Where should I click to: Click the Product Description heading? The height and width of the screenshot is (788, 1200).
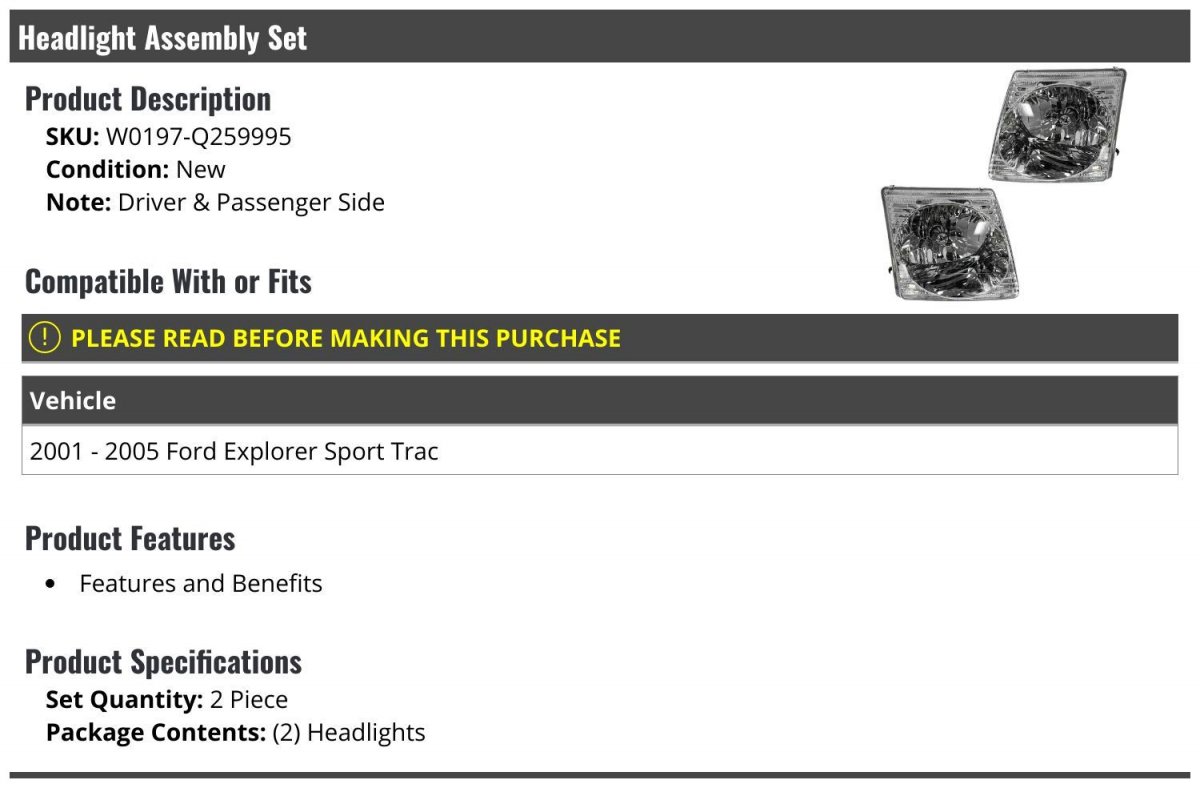click(x=148, y=99)
